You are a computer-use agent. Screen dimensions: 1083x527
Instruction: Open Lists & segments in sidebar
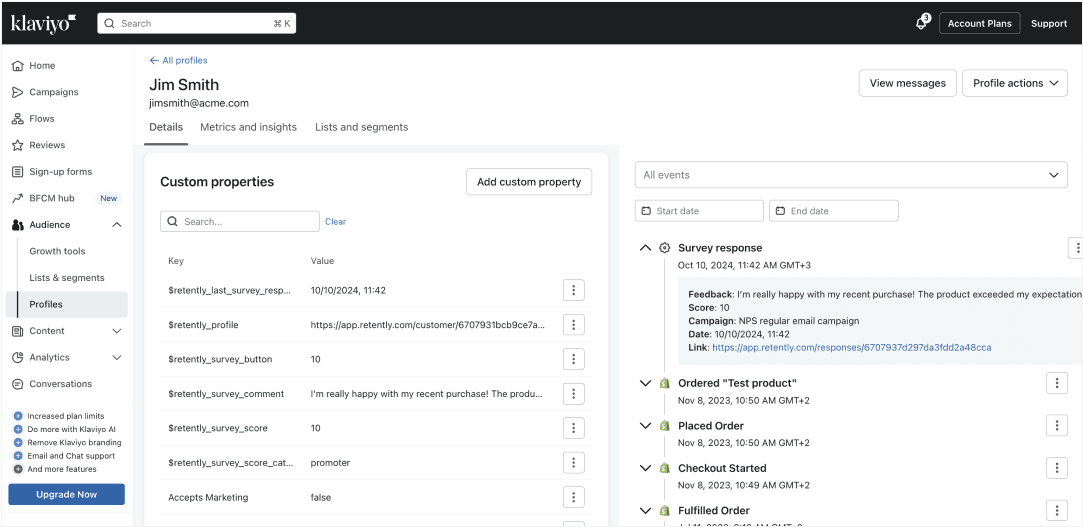67,278
